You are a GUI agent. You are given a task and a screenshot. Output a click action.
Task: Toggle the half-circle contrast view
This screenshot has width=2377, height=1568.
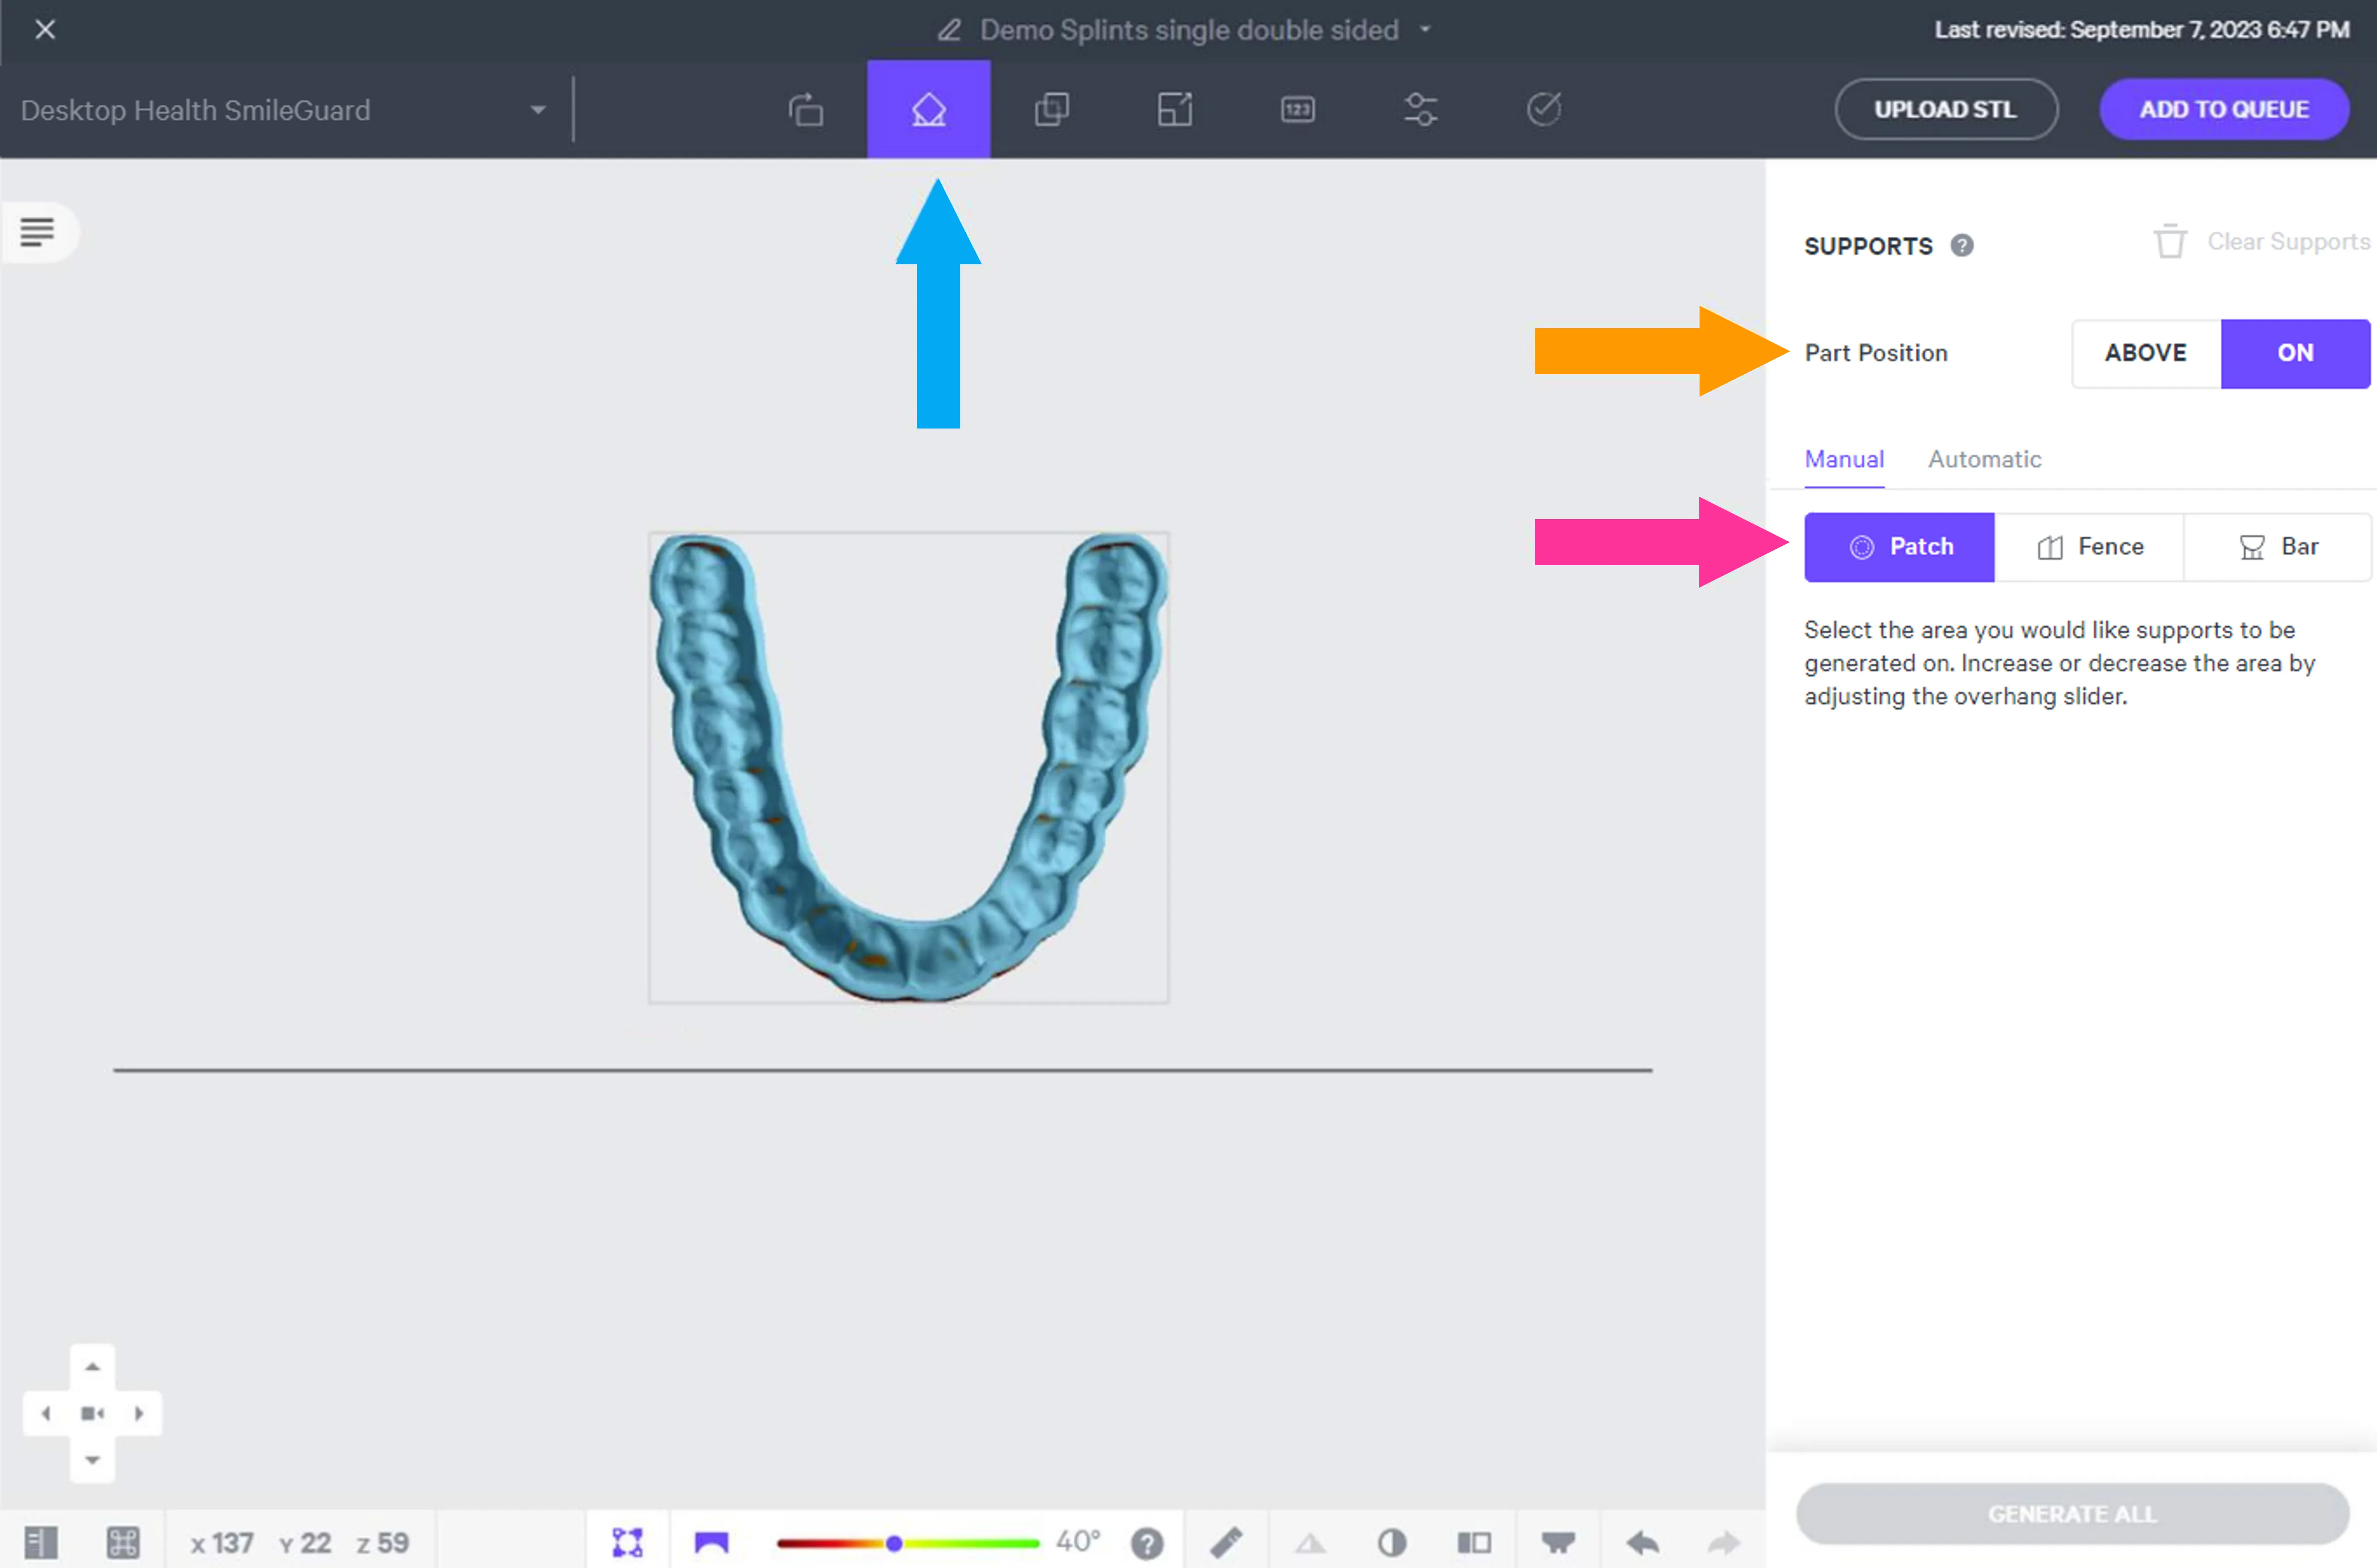pos(1392,1543)
